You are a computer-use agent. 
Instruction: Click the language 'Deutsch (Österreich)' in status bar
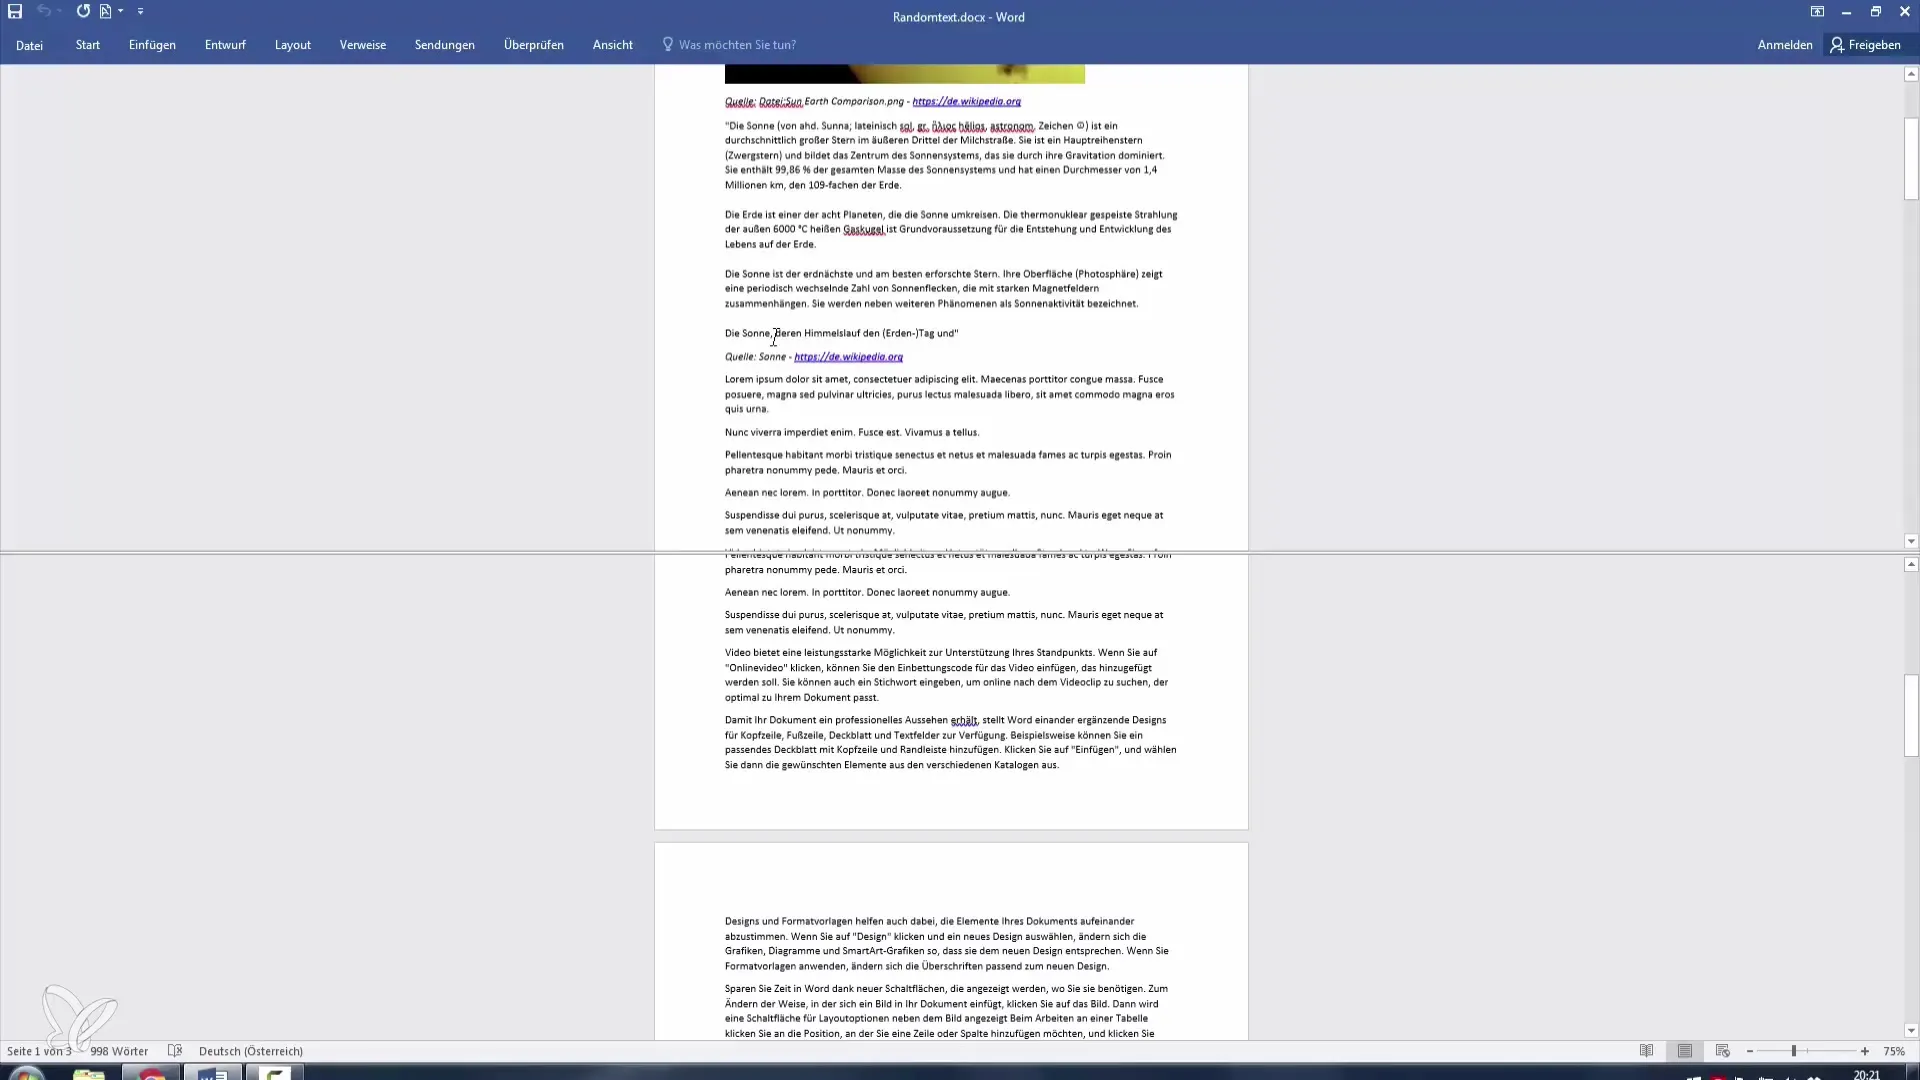pyautogui.click(x=251, y=1051)
